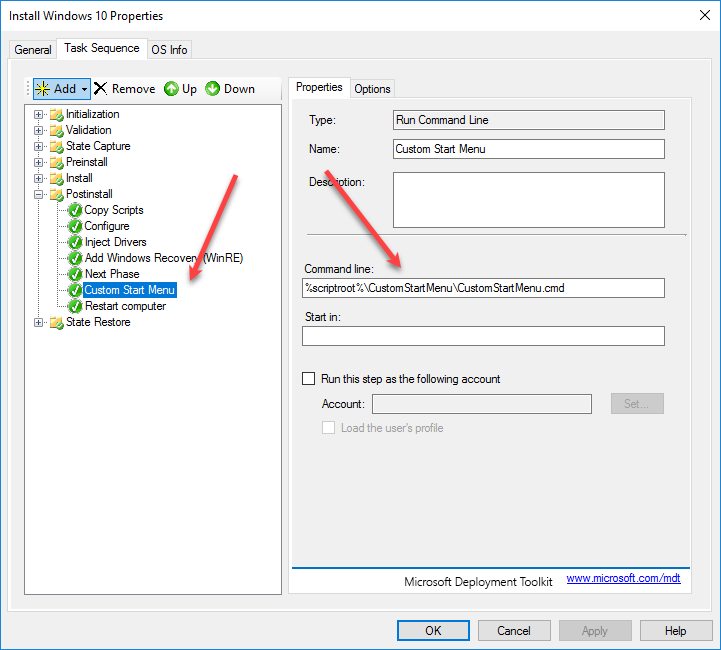Switch to the General tab
The image size is (721, 650).
tap(33, 49)
